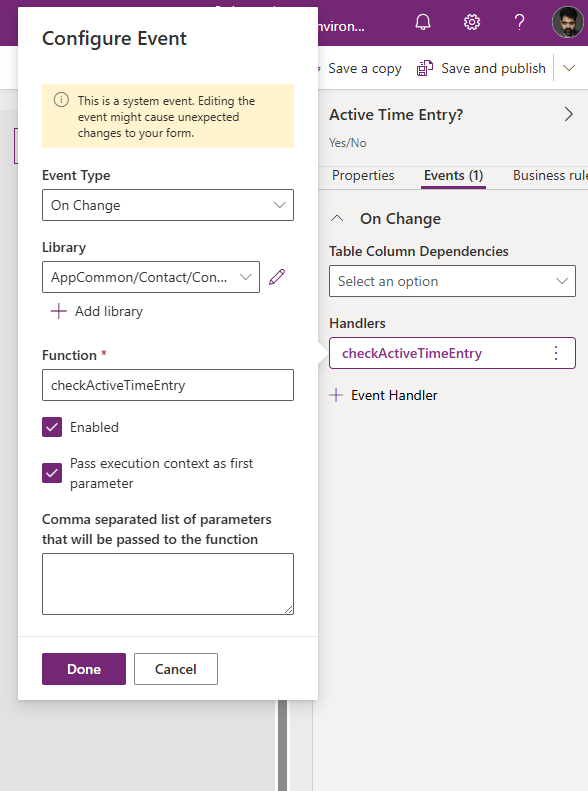Image resolution: width=588 pixels, height=791 pixels.
Task: Click the Function input field
Action: click(168, 385)
